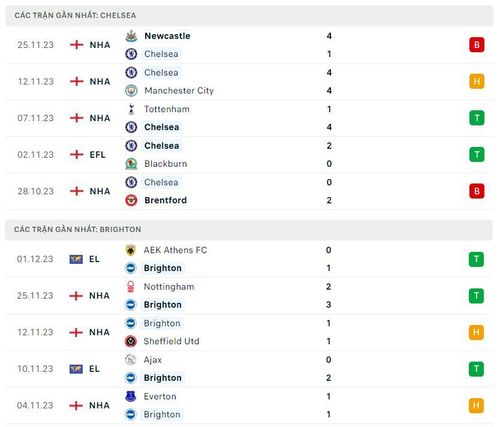
Task: Click the Brentford crest icon
Action: point(131,200)
